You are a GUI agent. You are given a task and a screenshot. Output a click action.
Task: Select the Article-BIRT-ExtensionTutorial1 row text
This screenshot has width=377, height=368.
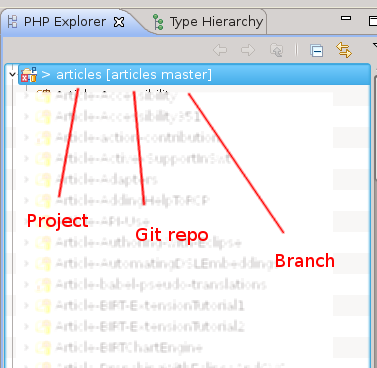point(150,305)
